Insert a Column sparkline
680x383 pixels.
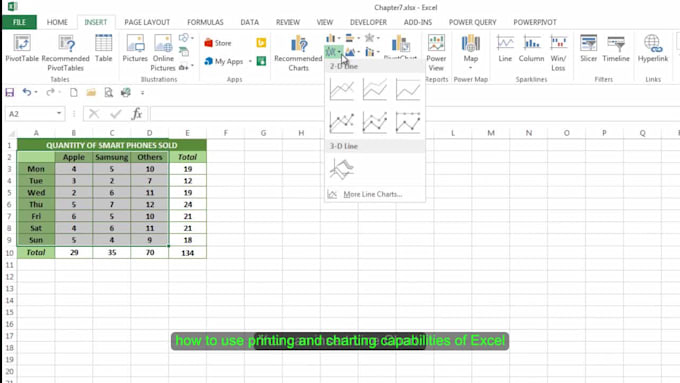[x=531, y=49]
